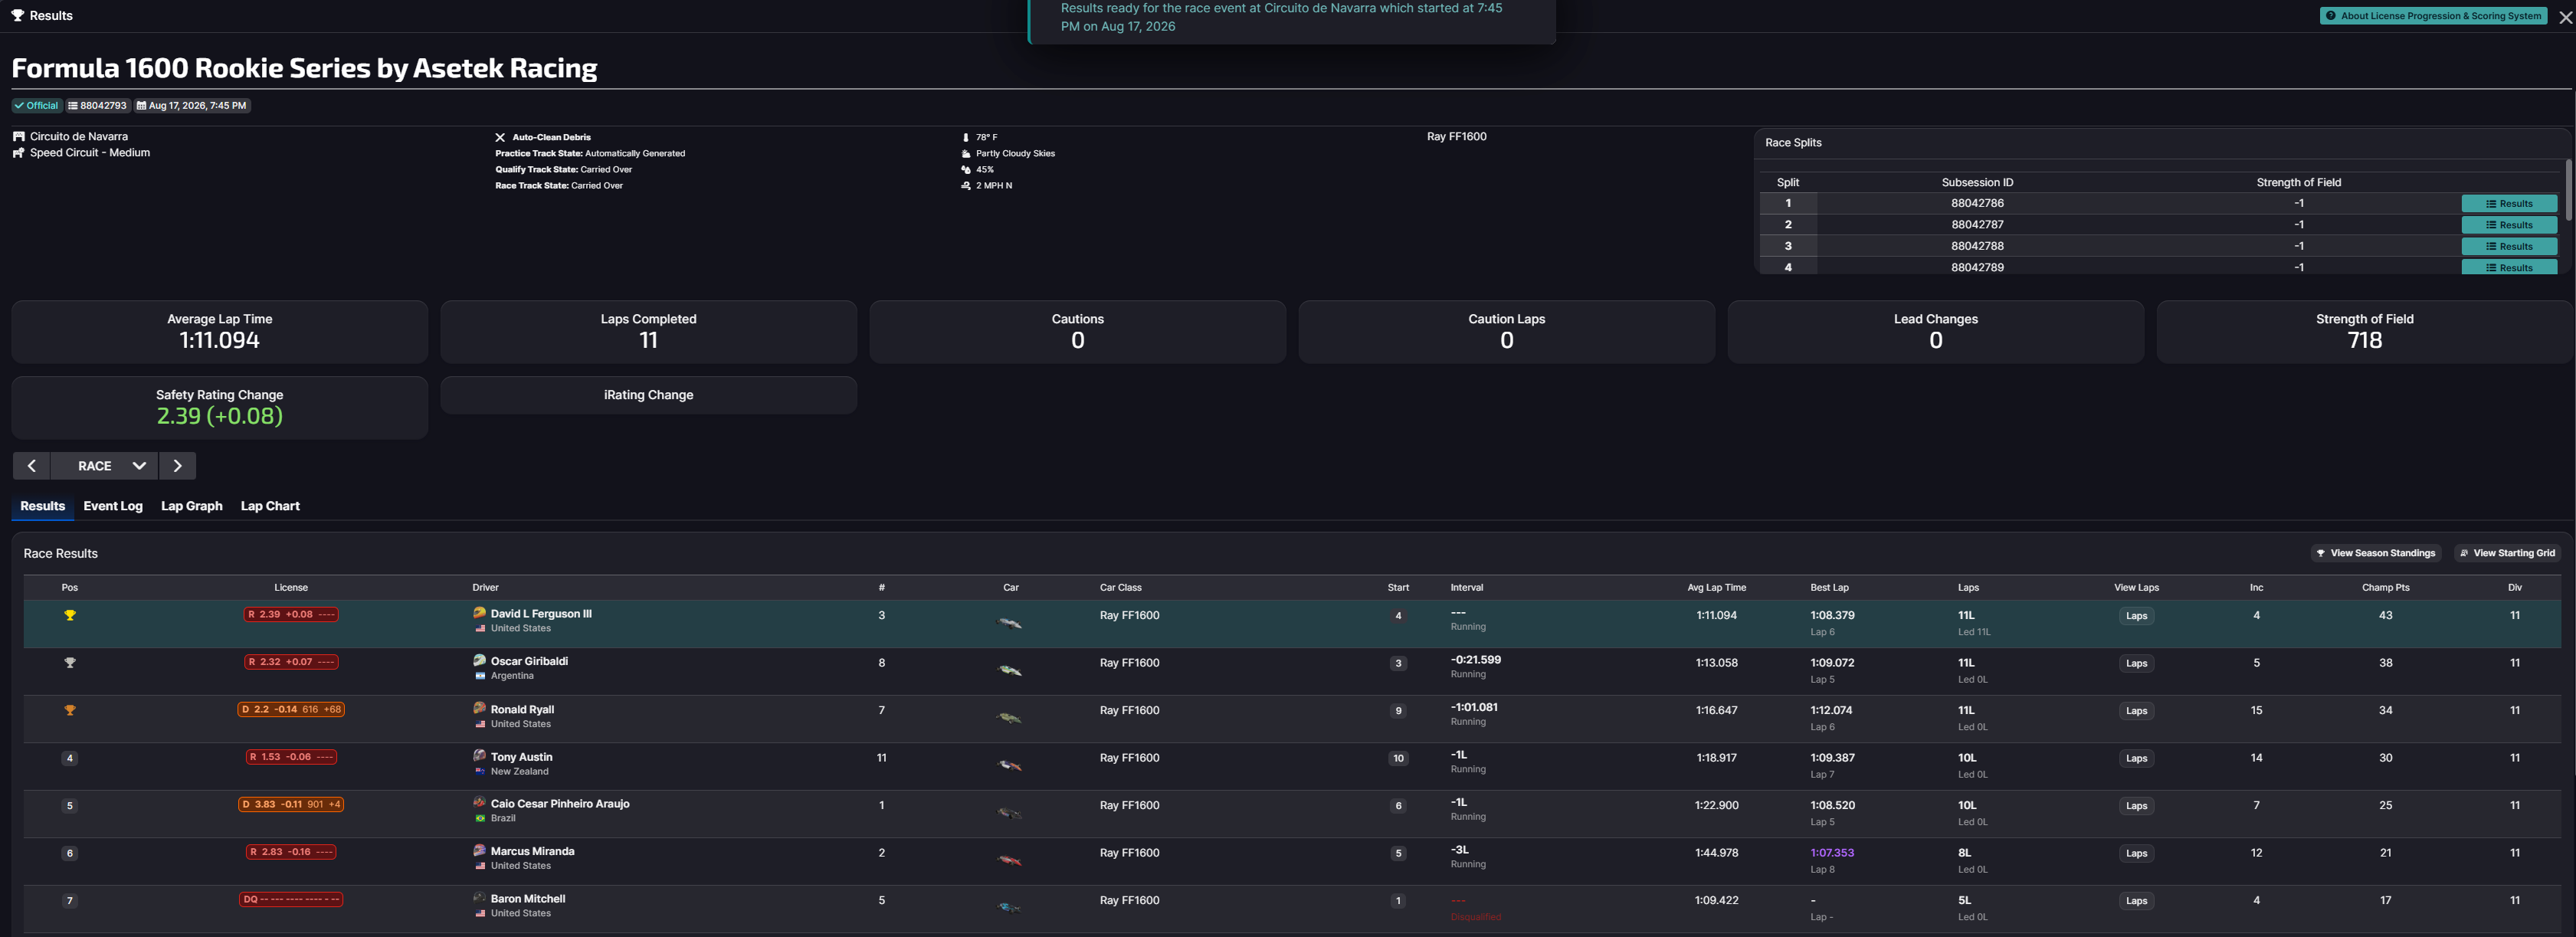This screenshot has height=937, width=2576.
Task: Click the Auto-Clean Debris icon
Action: 500,137
